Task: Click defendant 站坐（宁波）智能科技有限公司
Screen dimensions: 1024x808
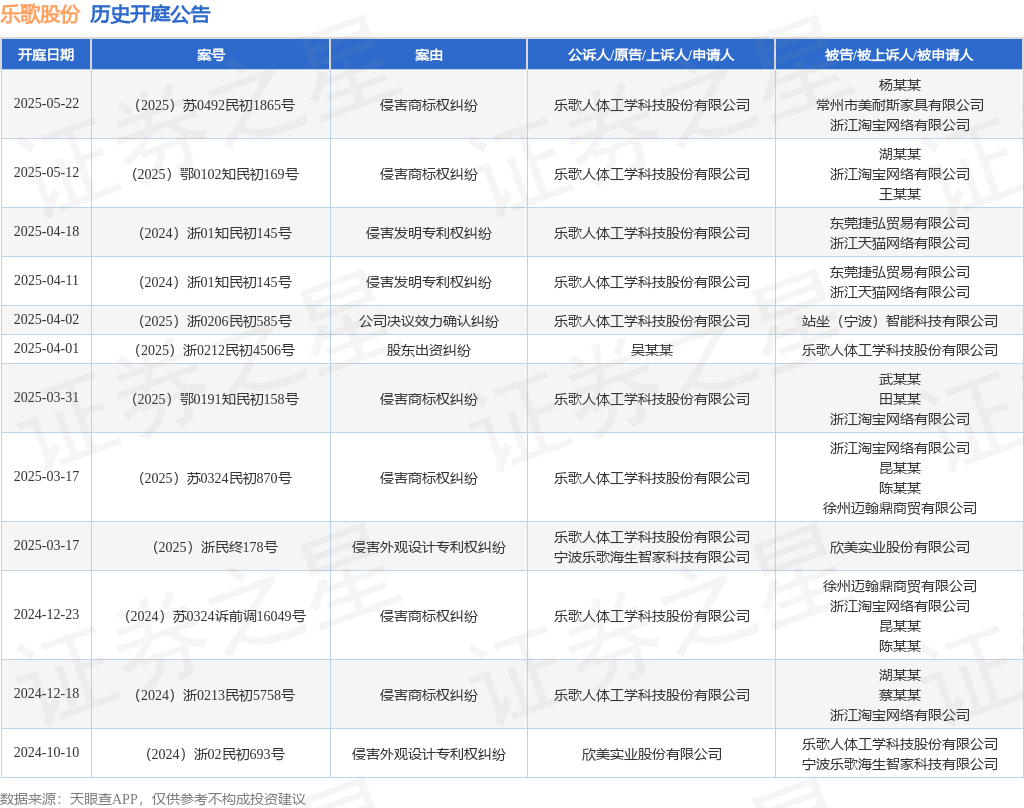Action: pos(900,321)
